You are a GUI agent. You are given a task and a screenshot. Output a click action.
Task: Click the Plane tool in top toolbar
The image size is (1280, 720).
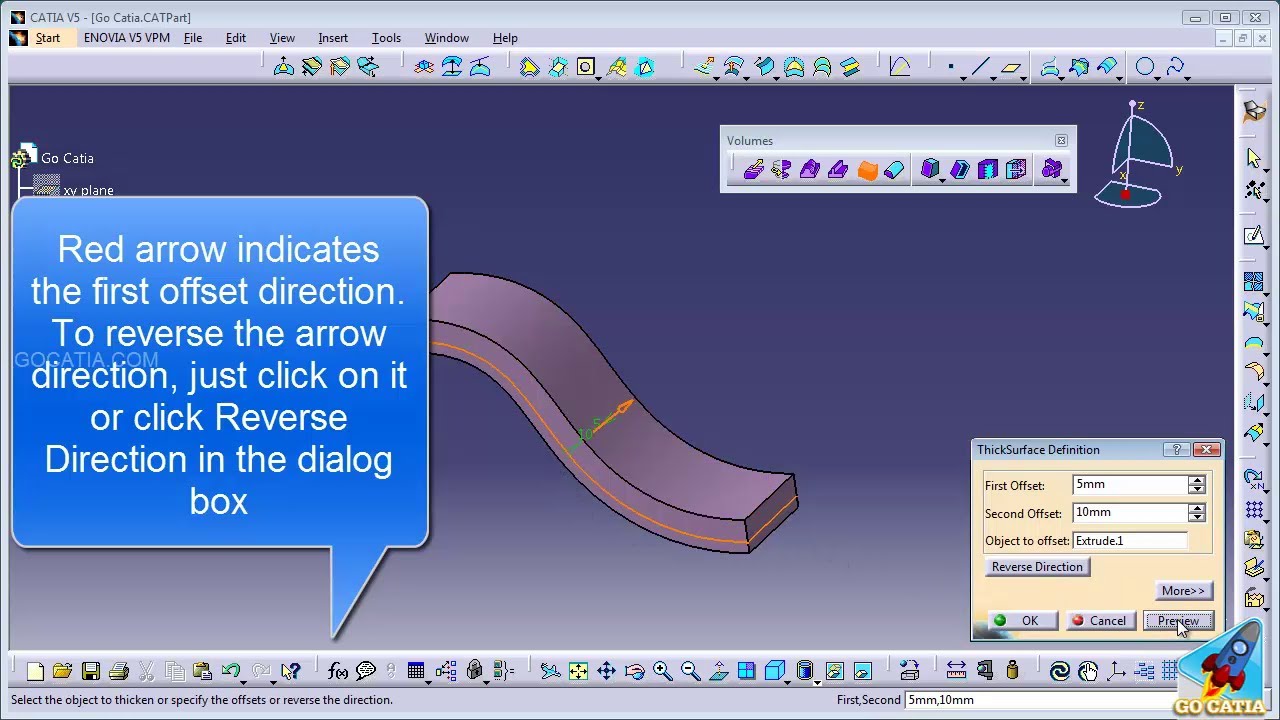click(x=1010, y=67)
